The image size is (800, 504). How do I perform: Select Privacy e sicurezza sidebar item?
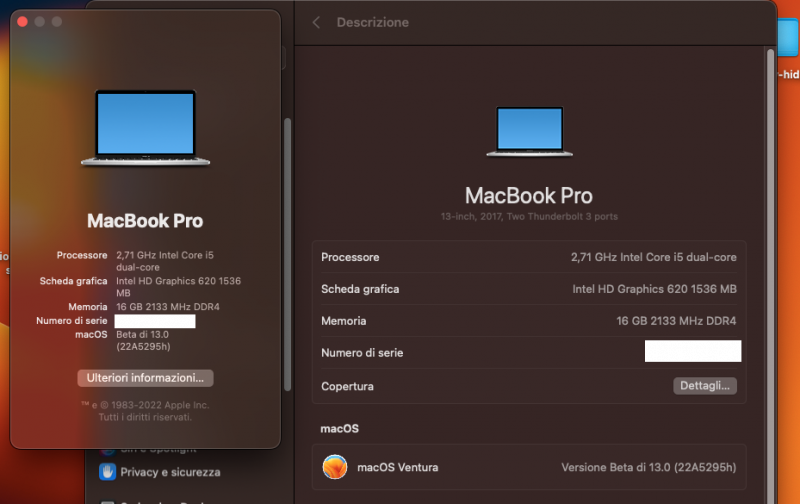click(x=160, y=472)
